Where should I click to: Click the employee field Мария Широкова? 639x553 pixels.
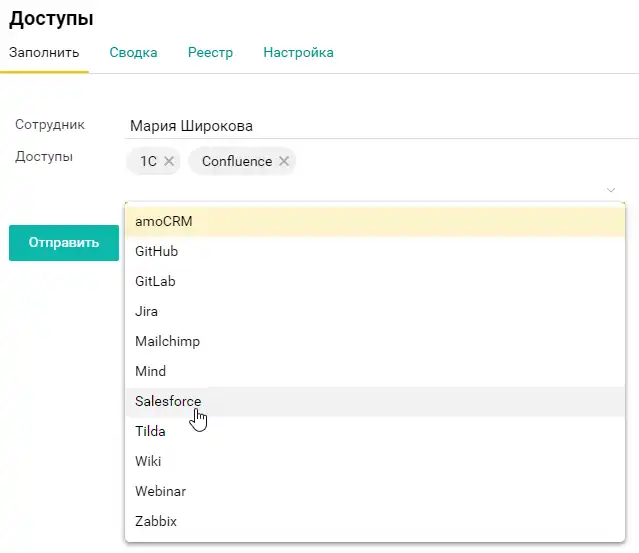coord(381,126)
